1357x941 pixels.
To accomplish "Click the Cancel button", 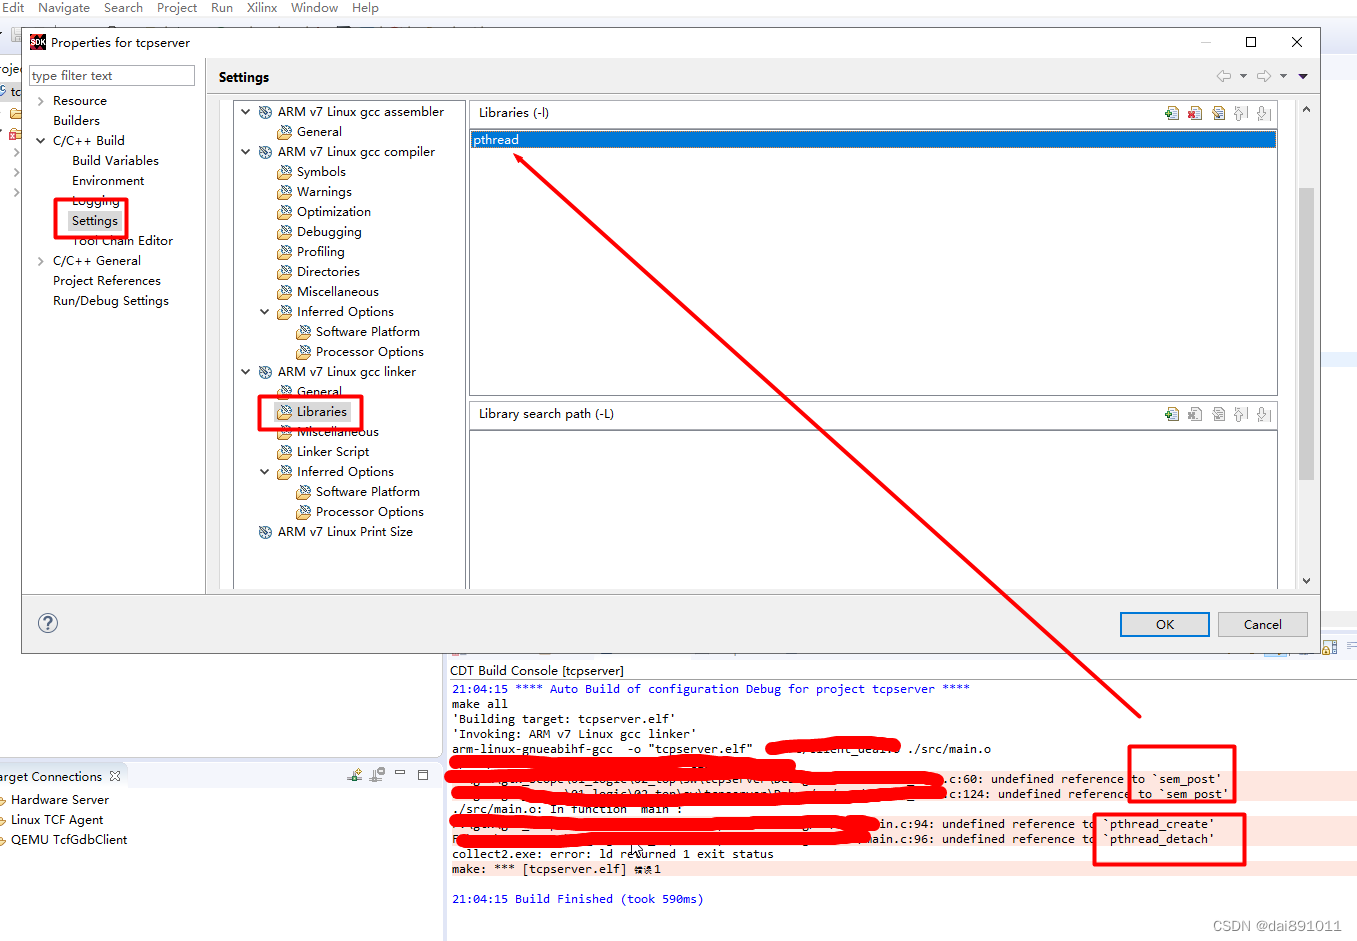I will [x=1263, y=624].
